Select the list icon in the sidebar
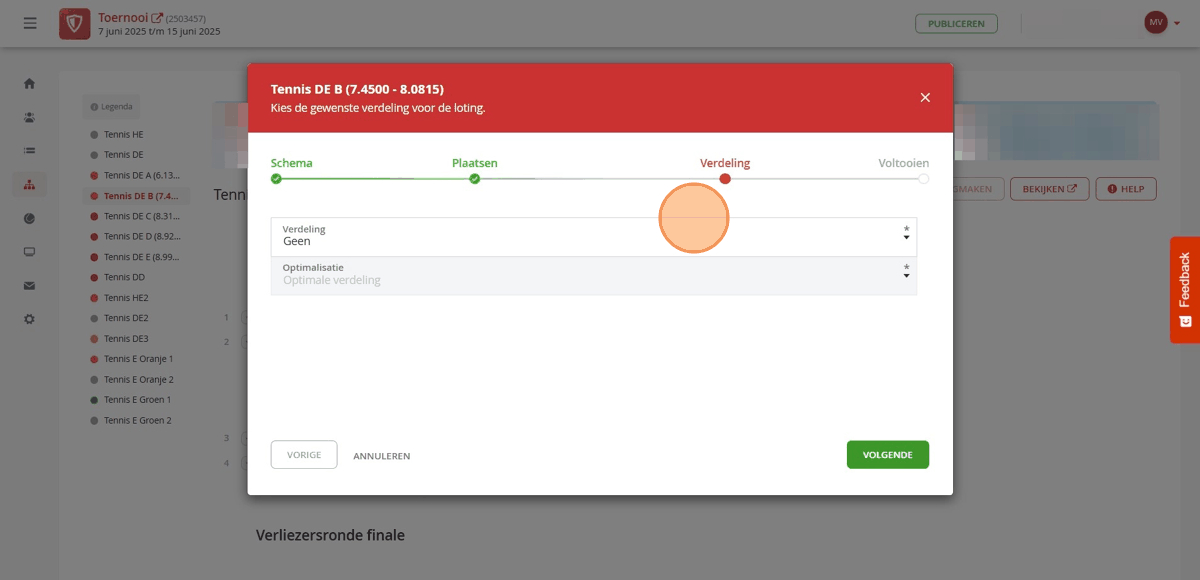1200x580 pixels. [30, 151]
